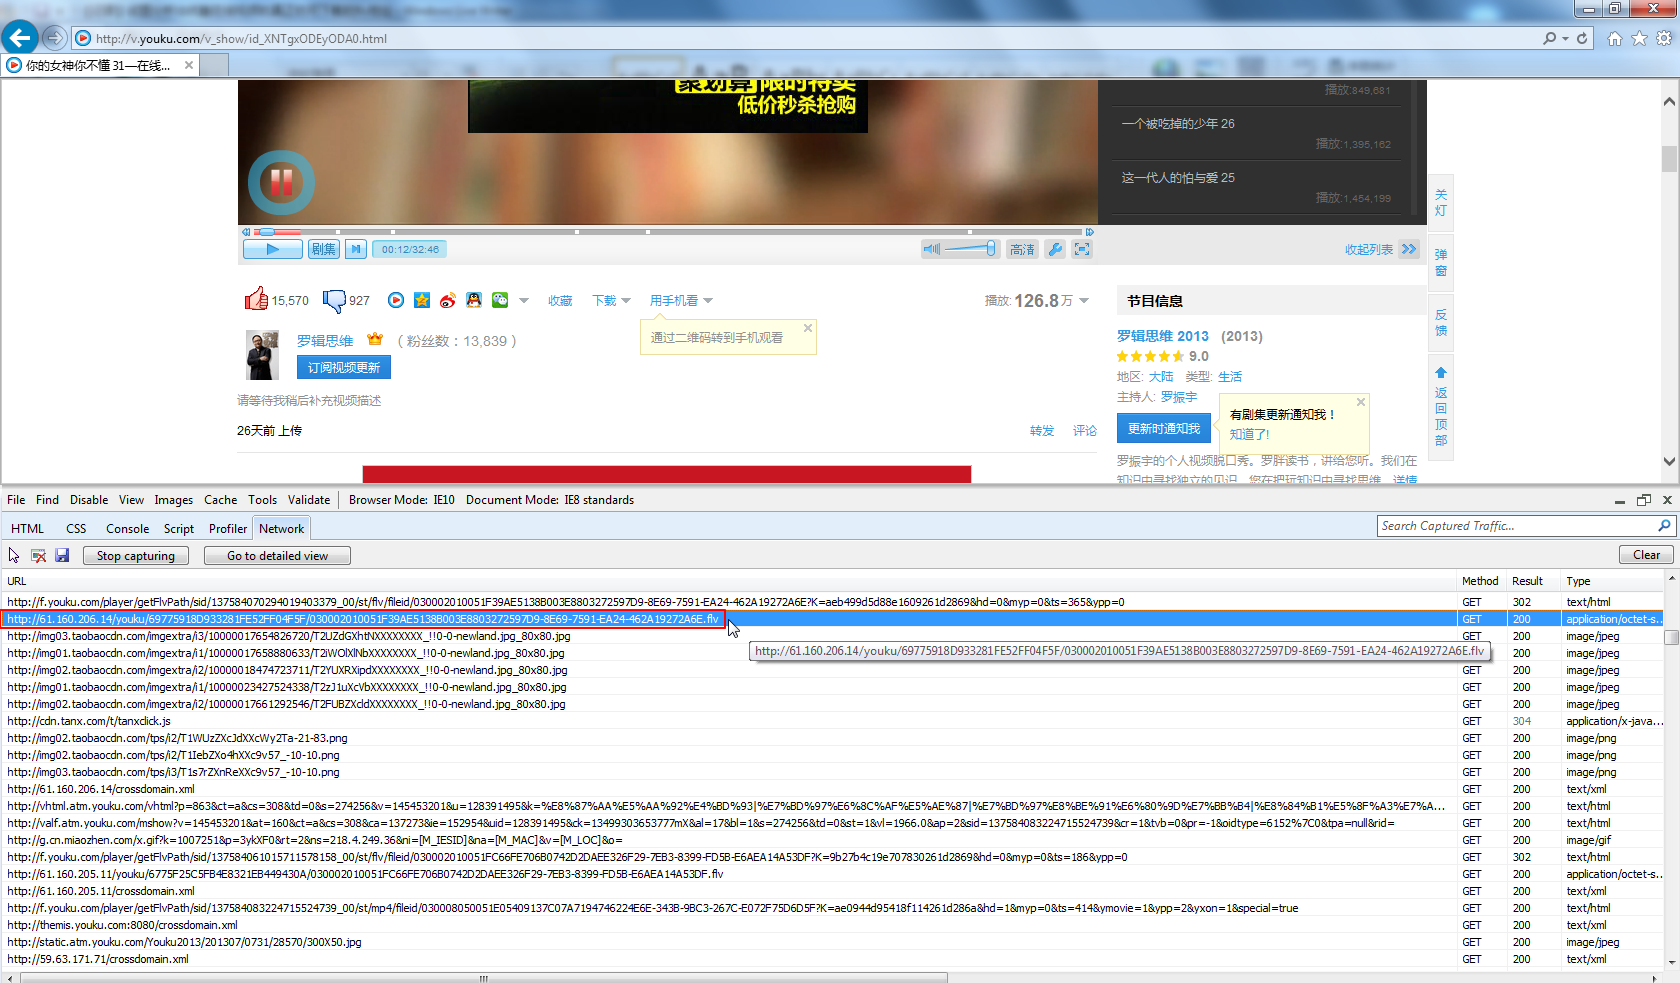
Task: Adjust the player volume slider
Action: point(970,248)
